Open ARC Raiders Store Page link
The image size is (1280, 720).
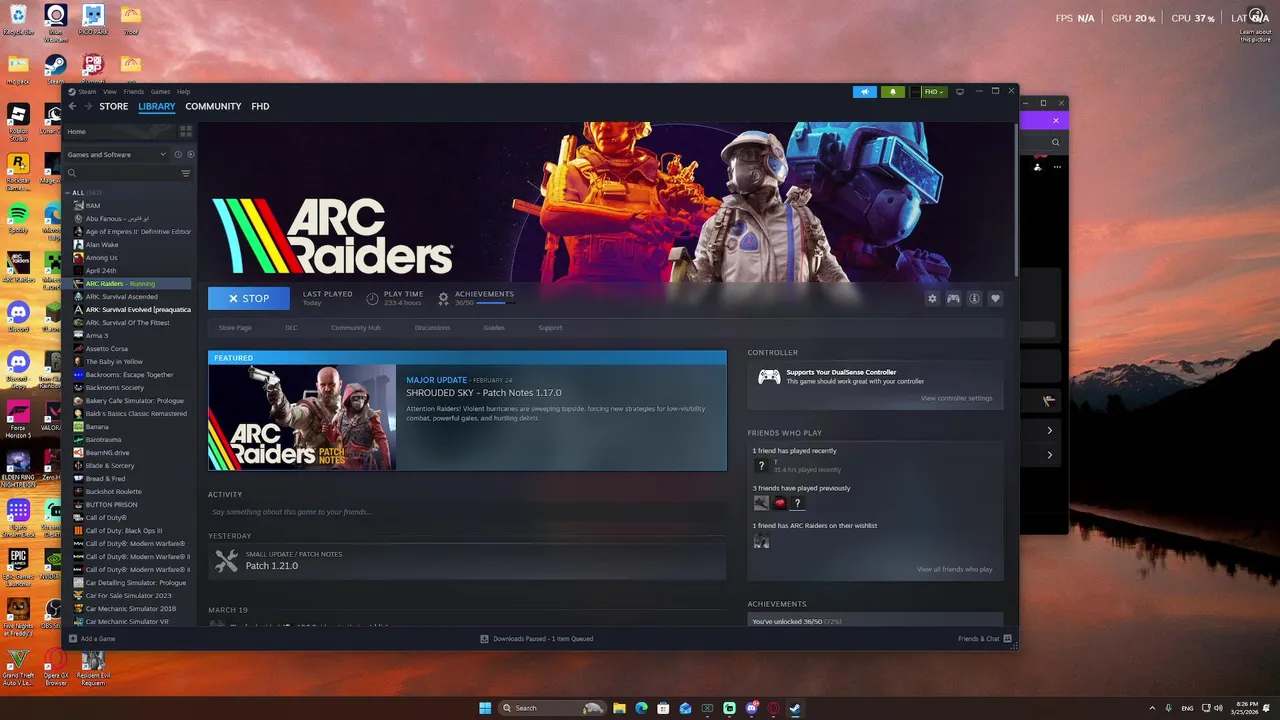pyautogui.click(x=235, y=328)
